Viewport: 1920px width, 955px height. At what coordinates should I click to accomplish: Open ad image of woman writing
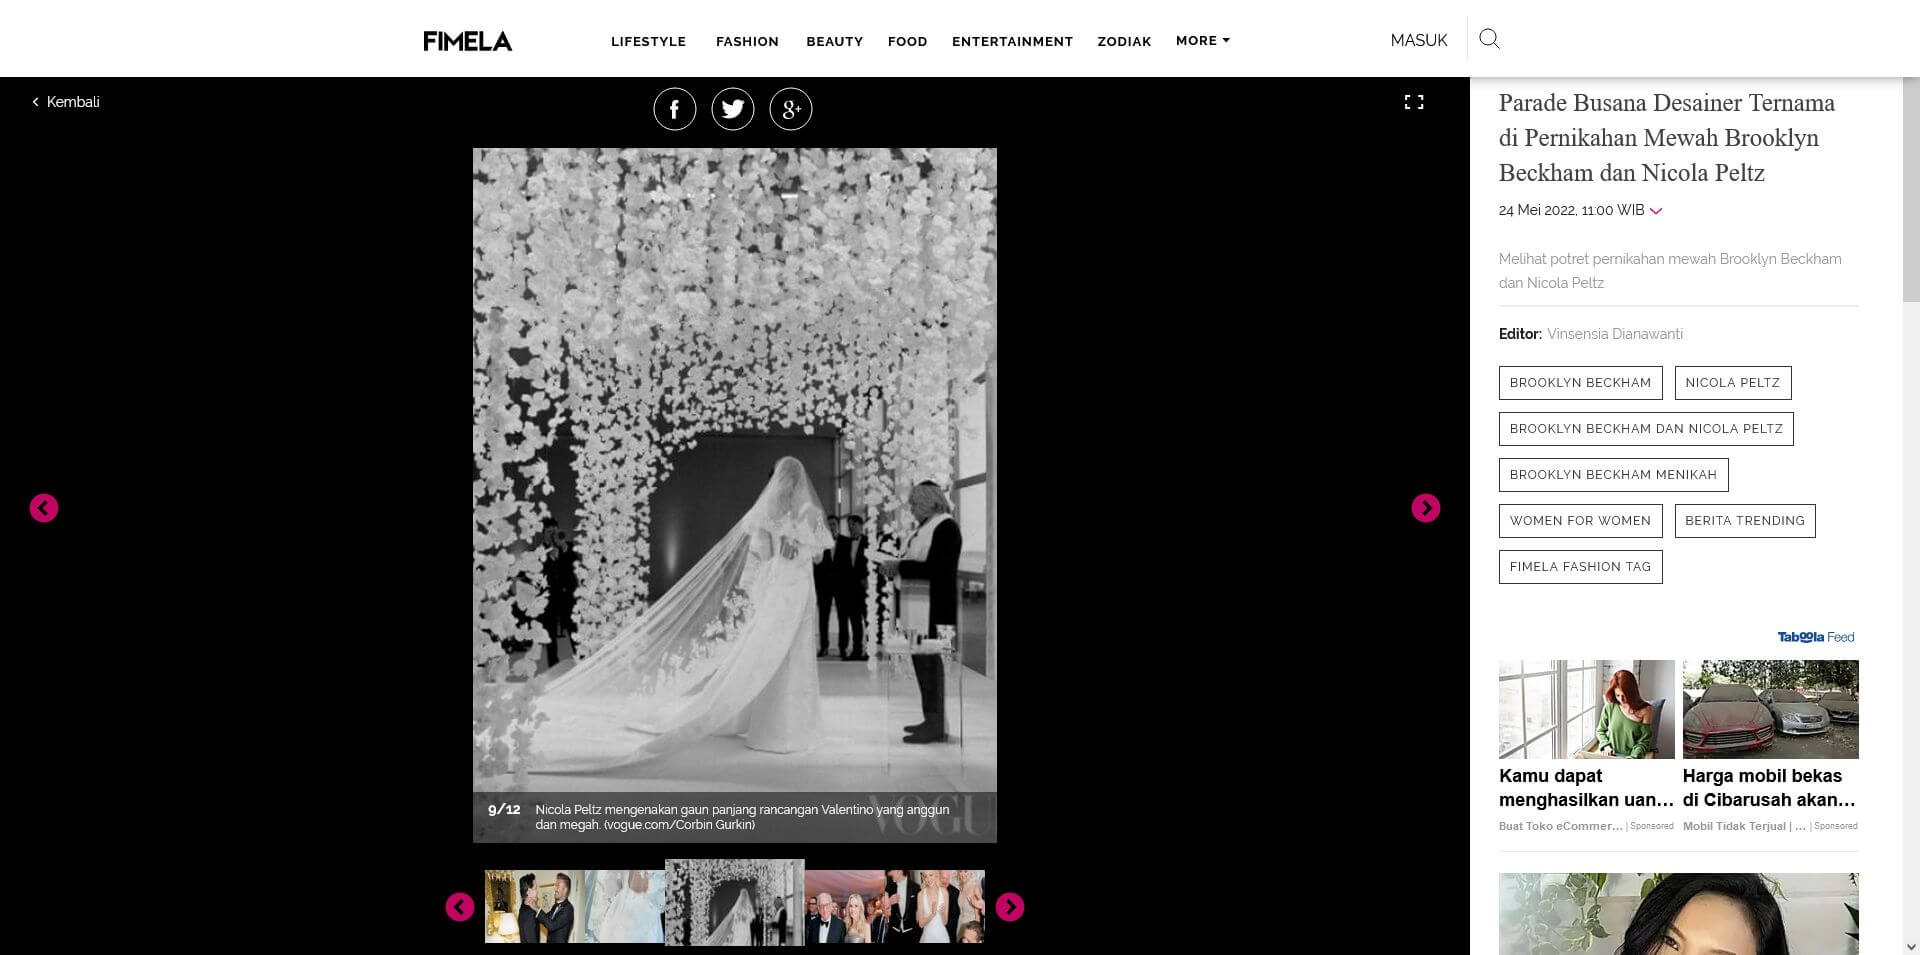1586,709
